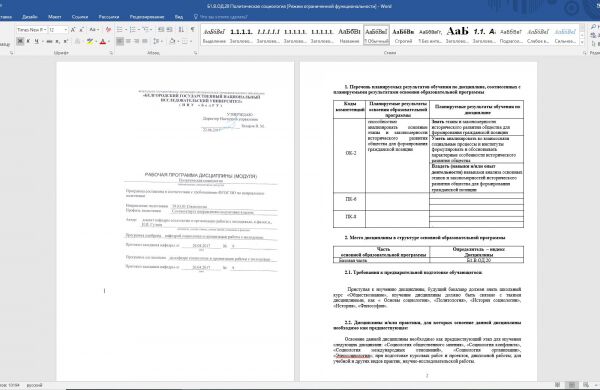Open the text effects button
The width and height of the screenshot is (600, 390).
tap(78, 41)
